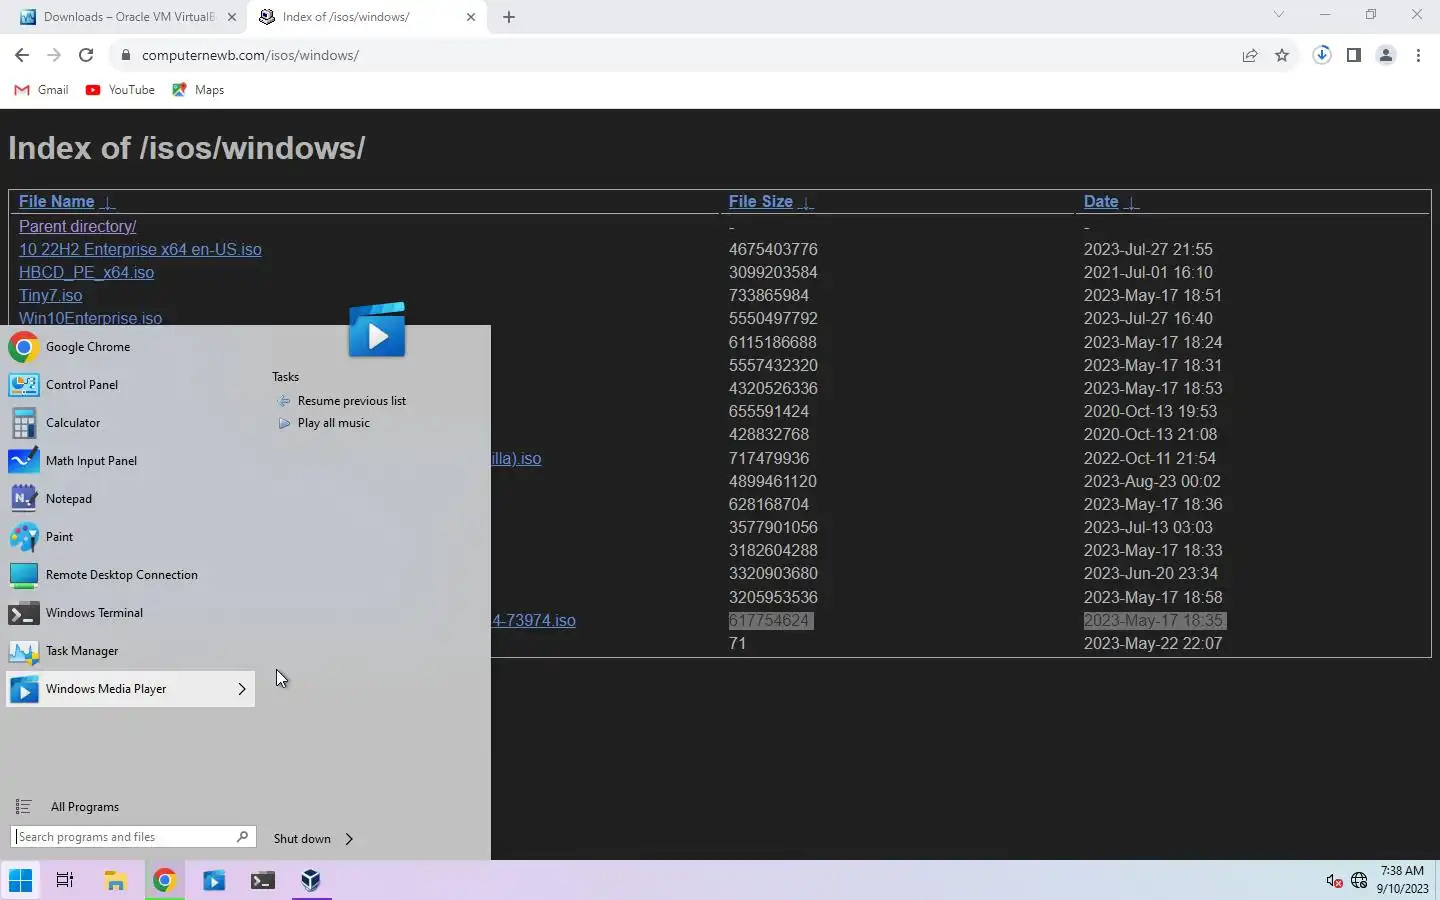Download 10 22H2 Enterprise x64 en-US.iso
Viewport: 1440px width, 900px height.
tap(140, 250)
